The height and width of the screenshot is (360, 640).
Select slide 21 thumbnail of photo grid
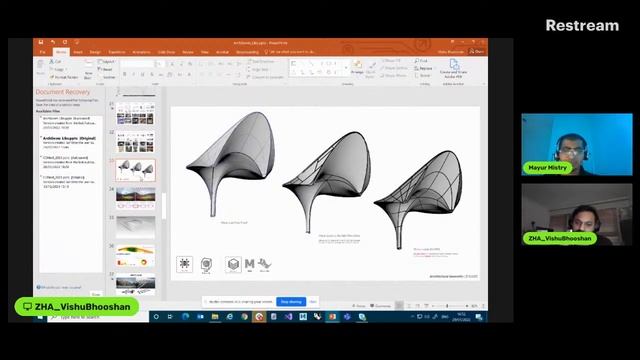pos(135,113)
